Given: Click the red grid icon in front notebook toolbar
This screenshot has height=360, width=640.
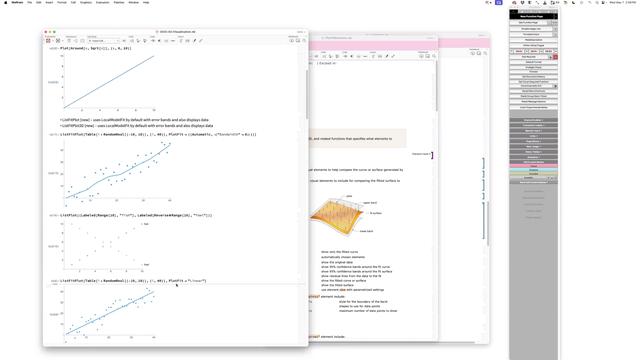Looking at the screenshot, I should (48, 41).
